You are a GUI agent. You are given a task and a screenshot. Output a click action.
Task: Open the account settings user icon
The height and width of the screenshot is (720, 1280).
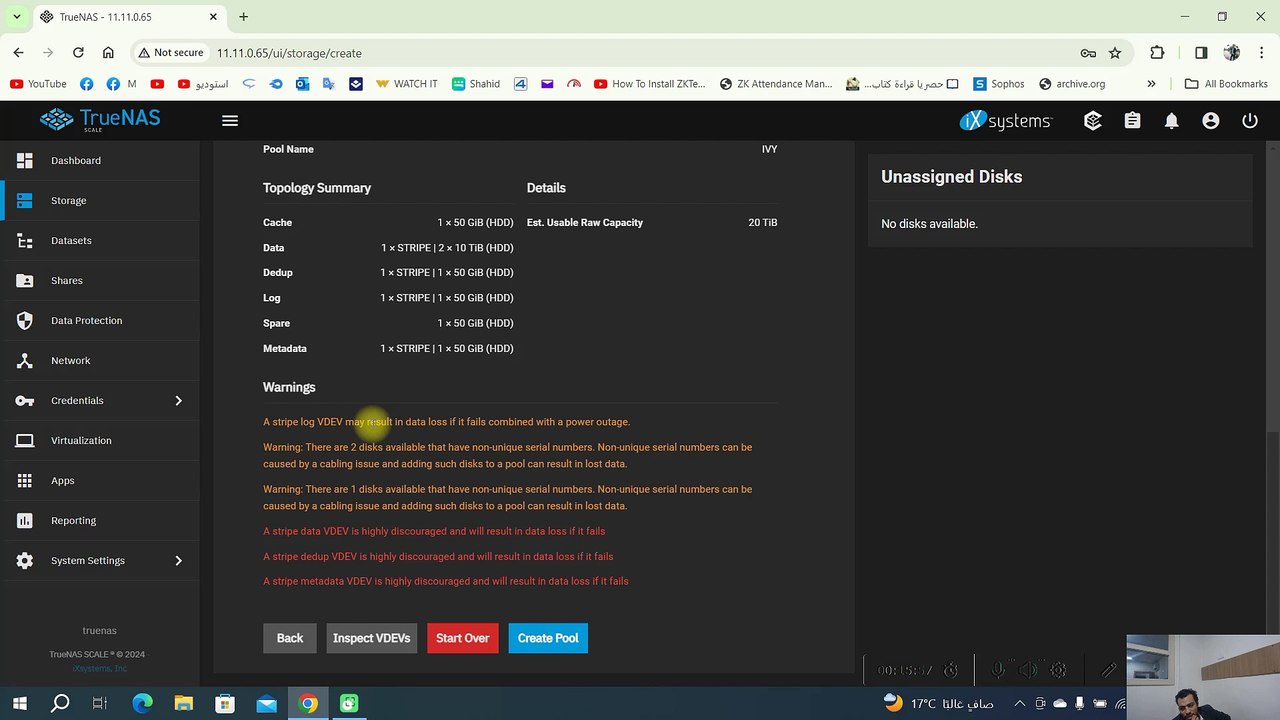[1211, 121]
